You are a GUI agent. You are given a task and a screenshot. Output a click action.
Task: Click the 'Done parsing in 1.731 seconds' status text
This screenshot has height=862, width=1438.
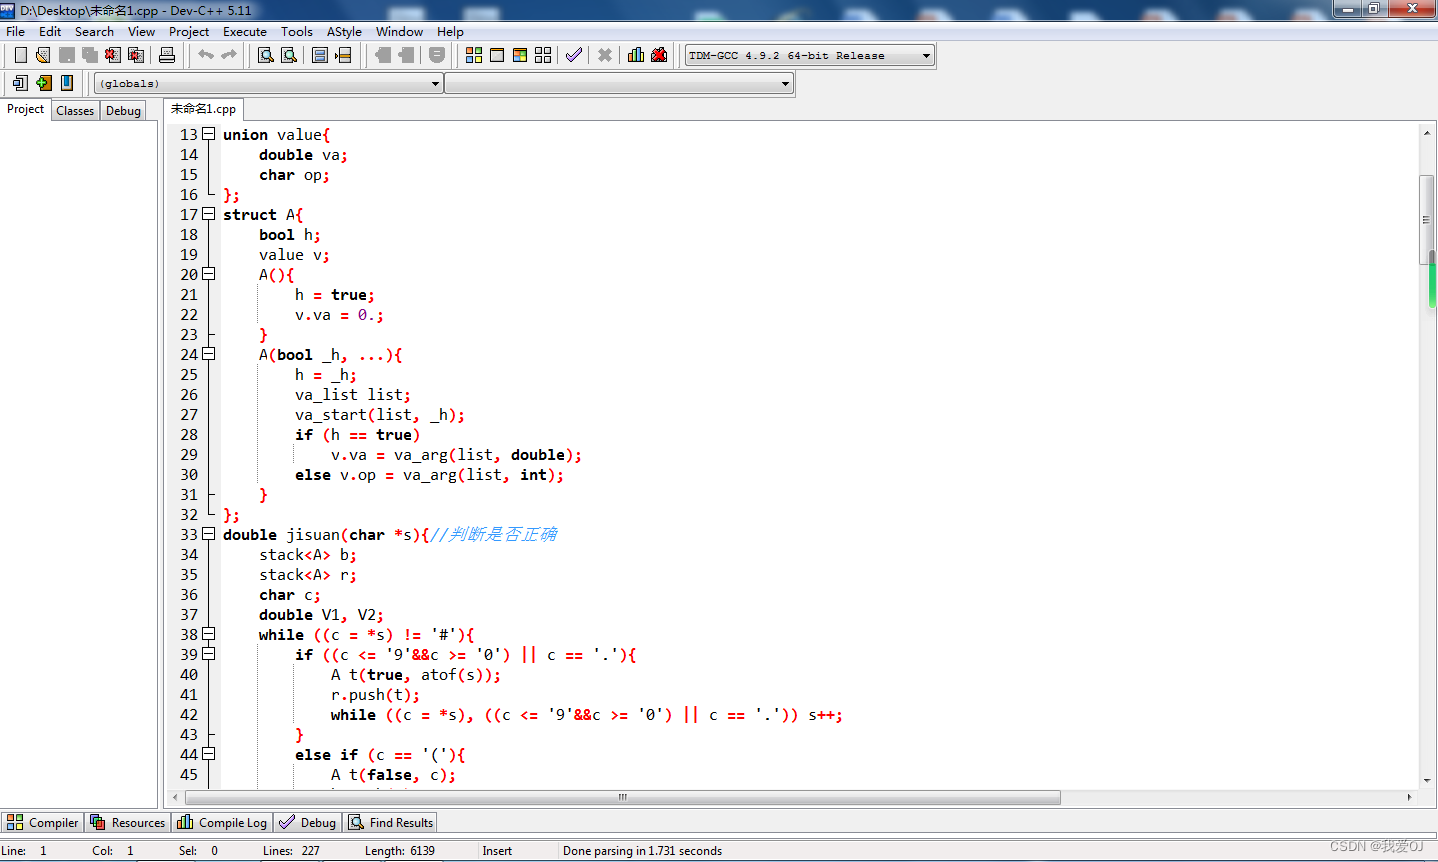click(642, 851)
